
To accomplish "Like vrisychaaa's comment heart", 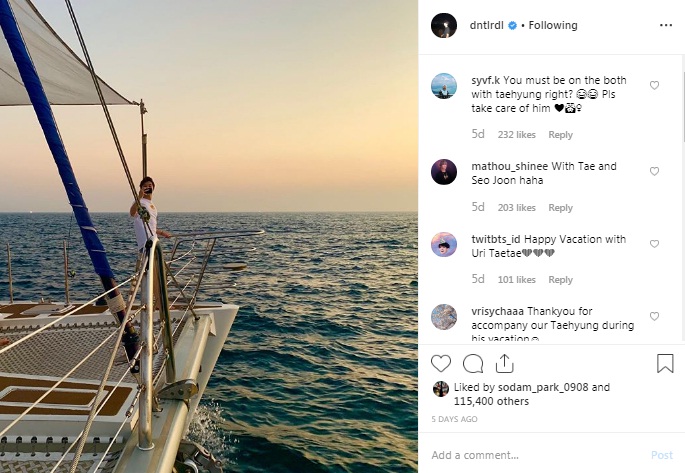I will [x=655, y=316].
